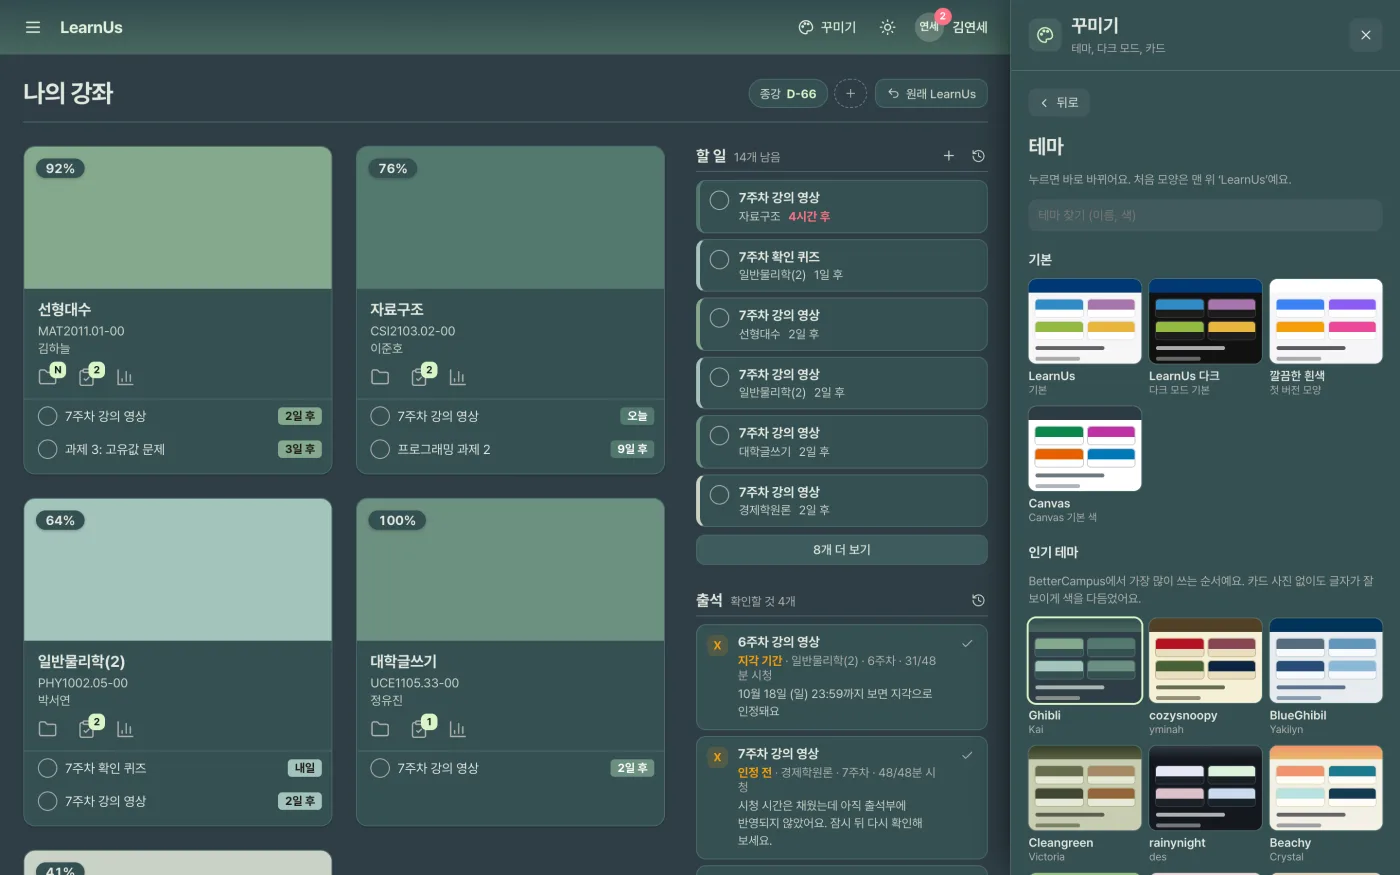Open the folder icon on the 일반물리학(2) card
This screenshot has width=1400, height=875.
click(48, 729)
